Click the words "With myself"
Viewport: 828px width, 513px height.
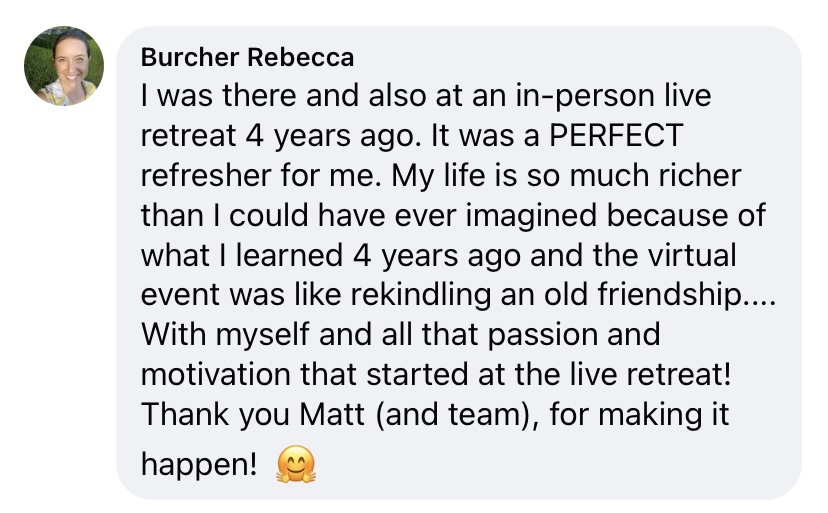tap(211, 335)
